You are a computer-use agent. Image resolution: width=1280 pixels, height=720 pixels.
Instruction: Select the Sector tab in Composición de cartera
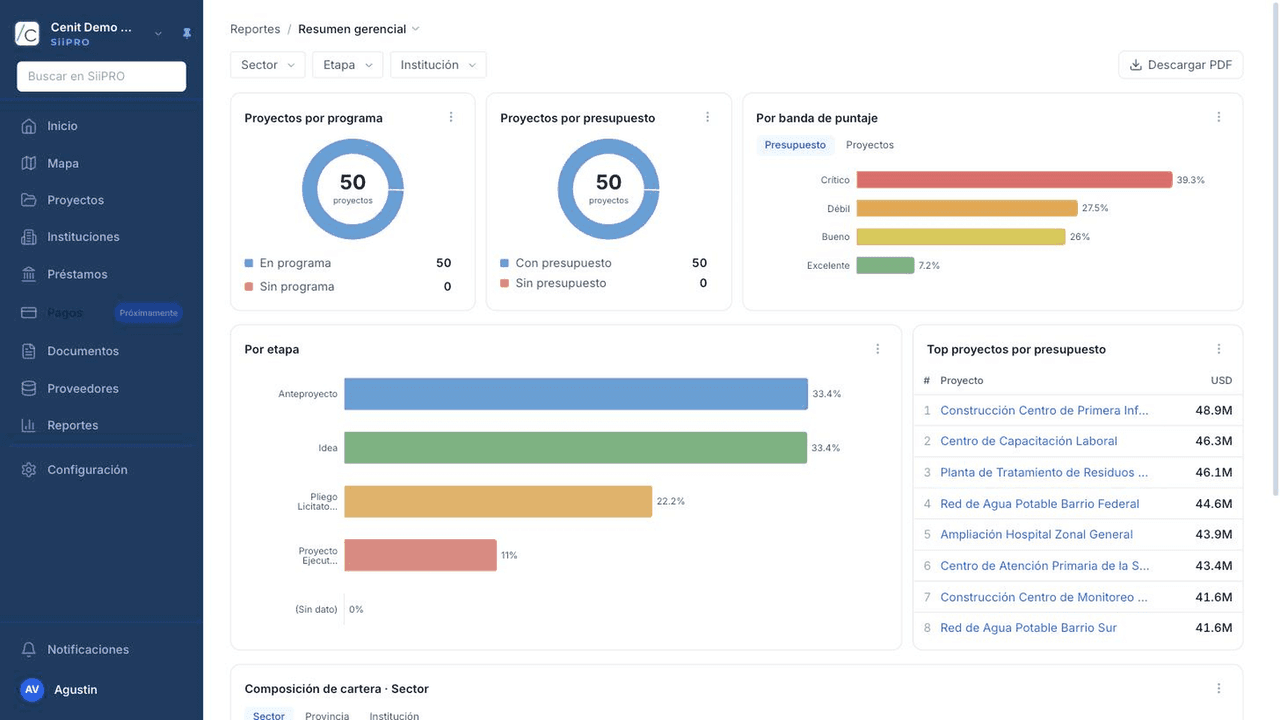coord(269,716)
